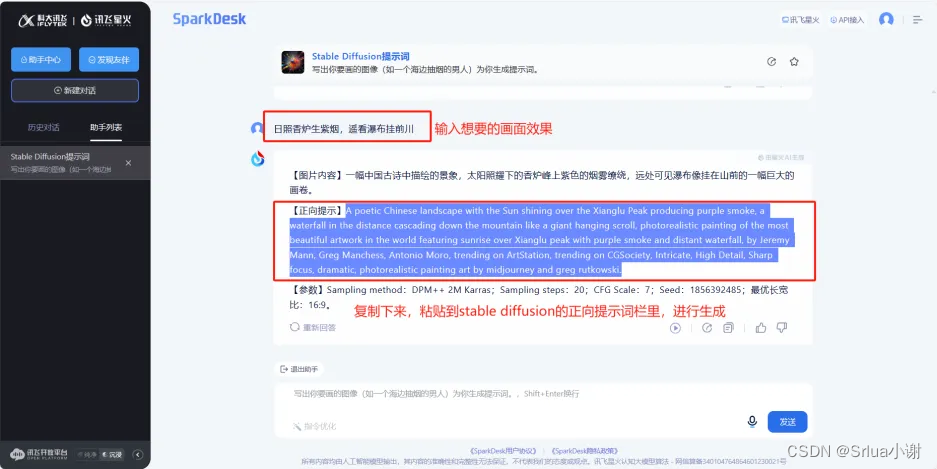Click 重新回答 to regenerate response
Screen dimensions: 937x469
click(x=313, y=327)
